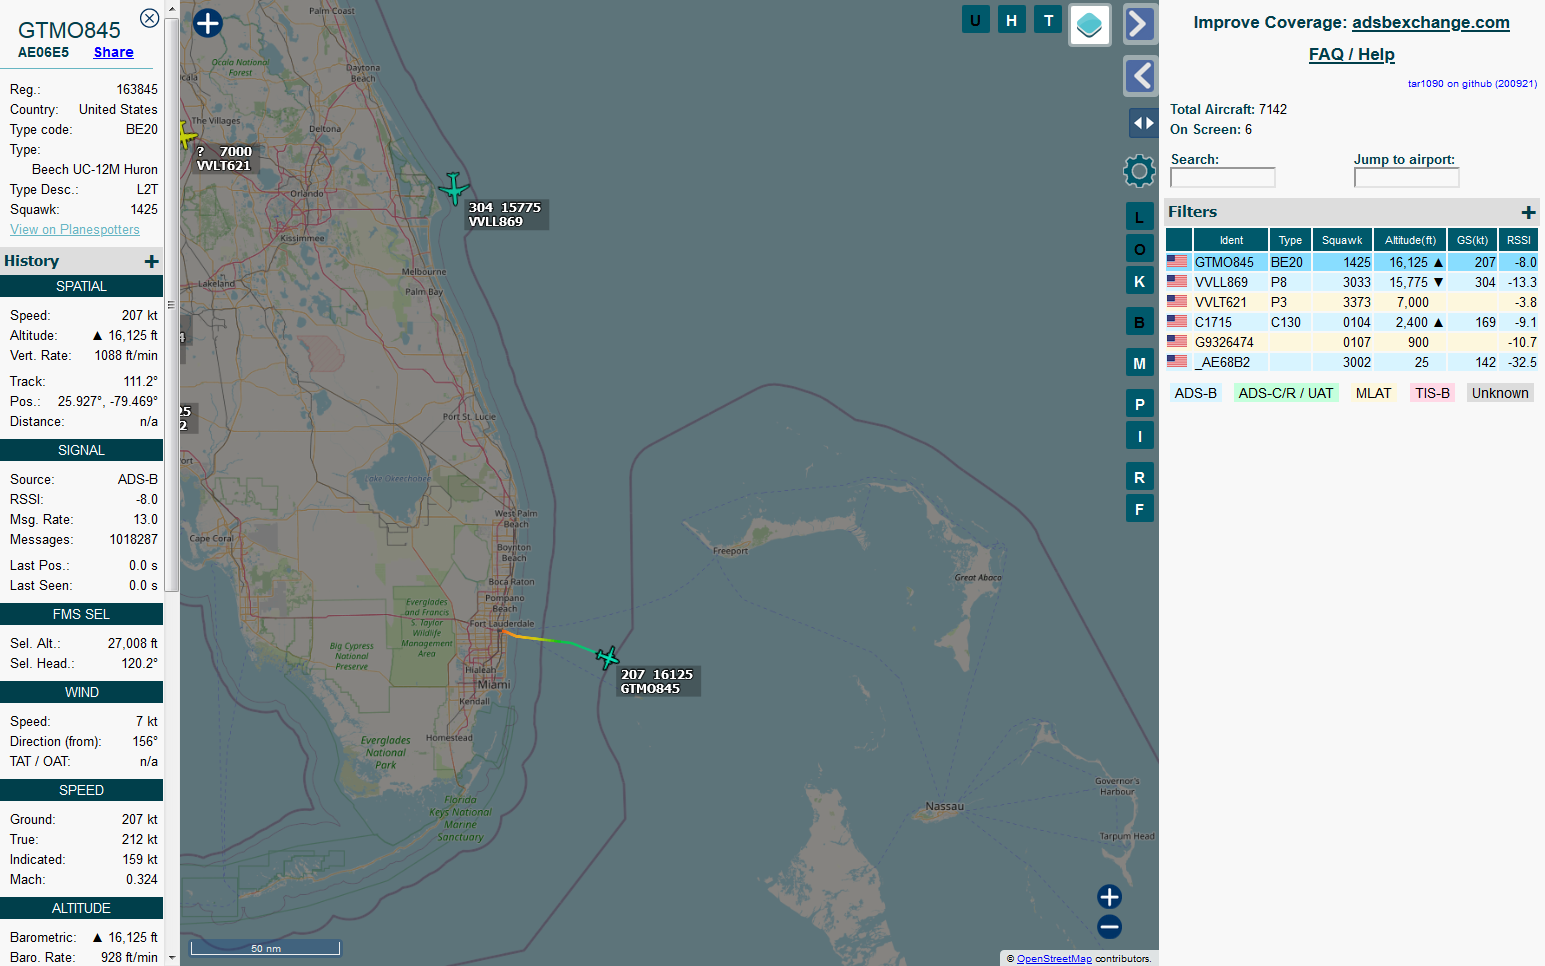Toggle the O map option button
The width and height of the screenshot is (1545, 966).
1139,249
